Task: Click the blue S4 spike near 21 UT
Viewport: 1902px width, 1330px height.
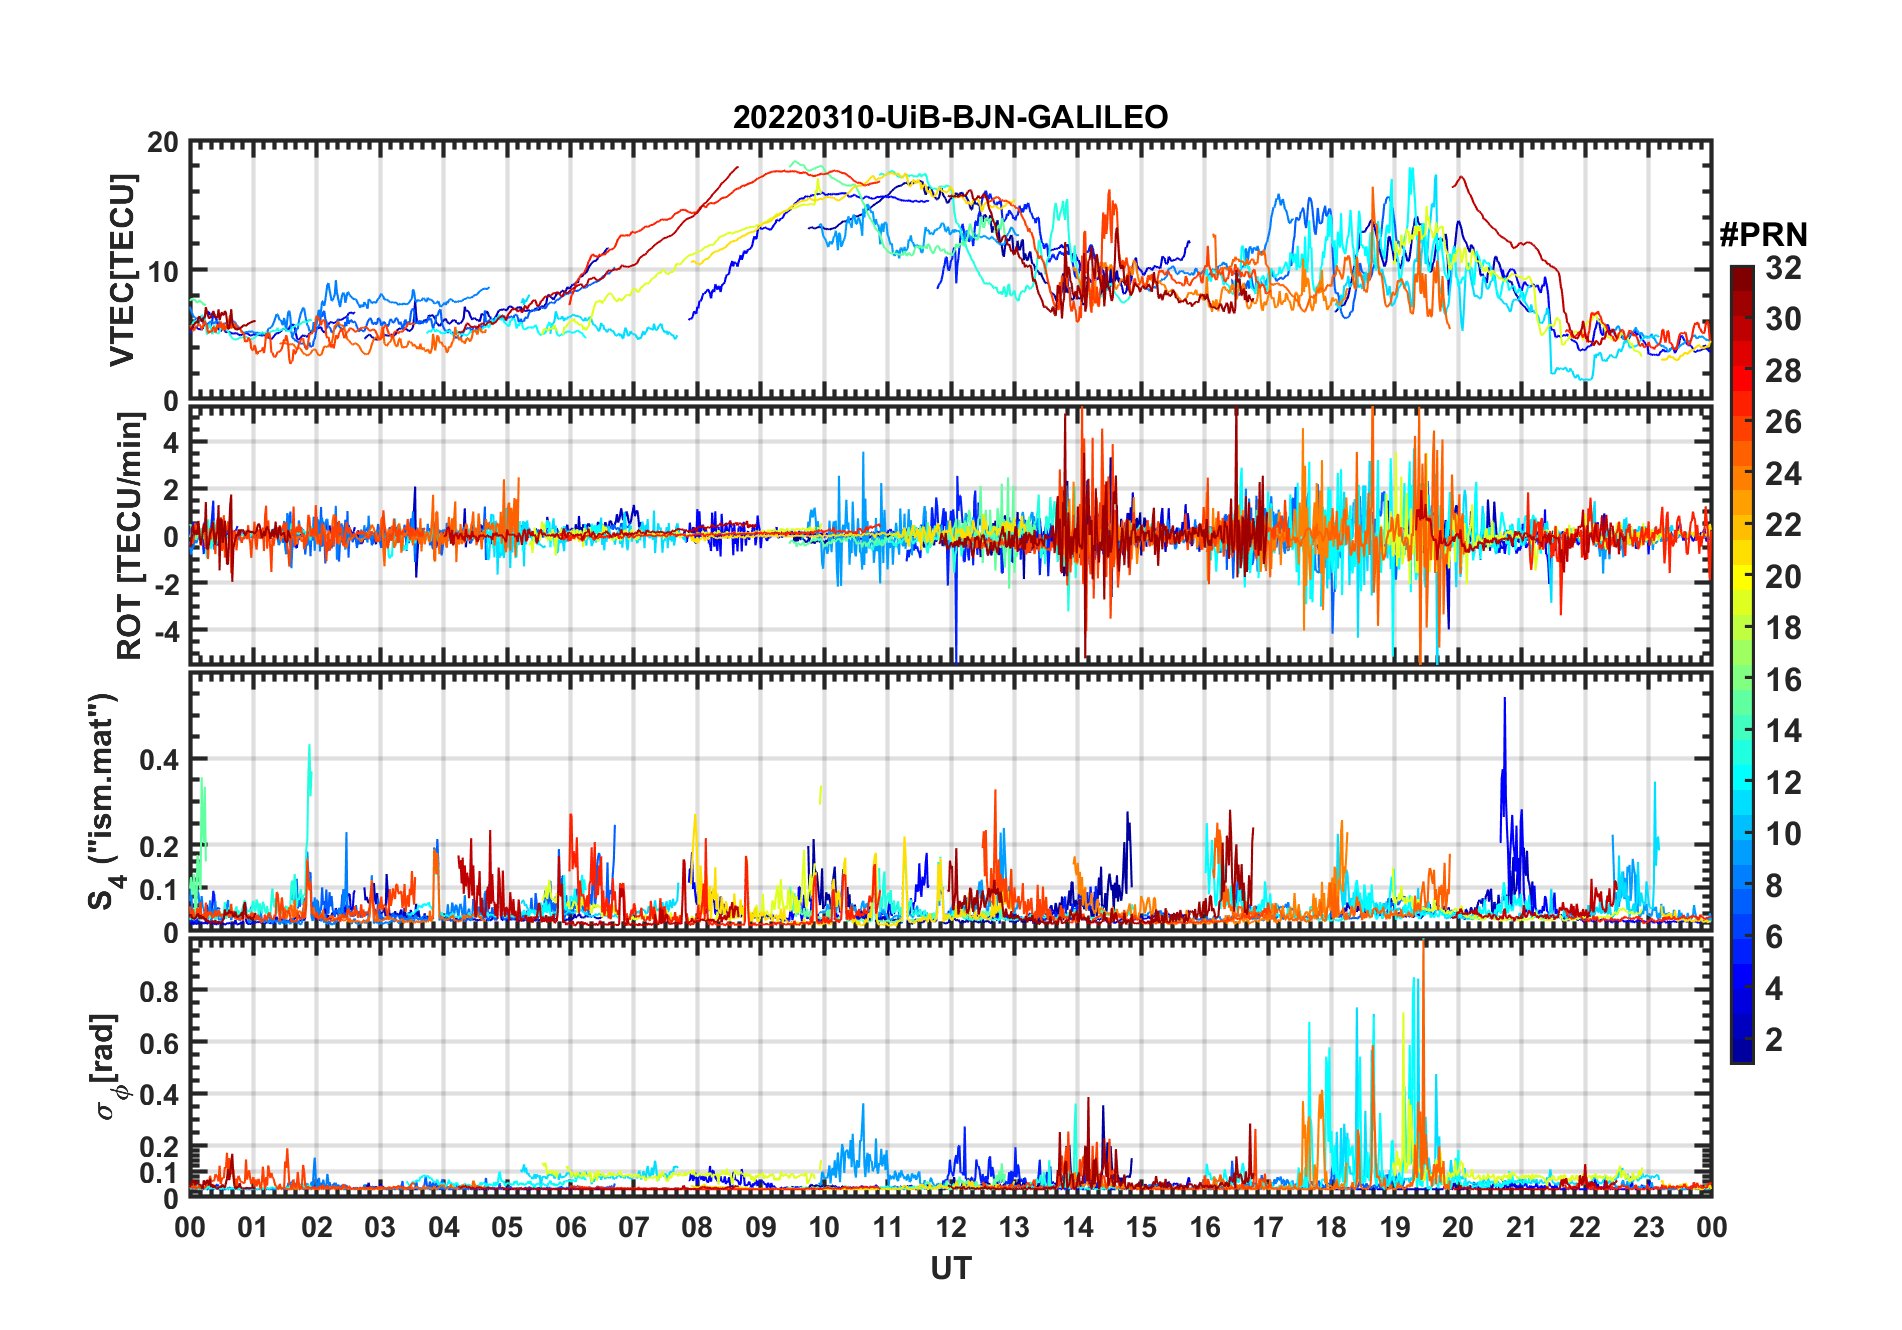Action: click(1504, 760)
